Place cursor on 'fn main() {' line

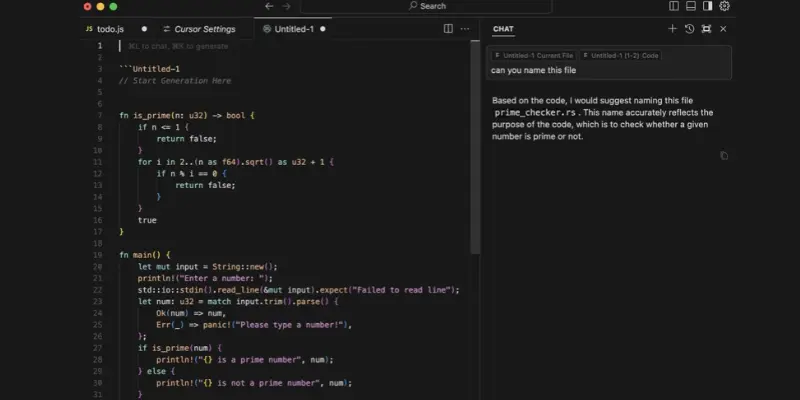145,255
